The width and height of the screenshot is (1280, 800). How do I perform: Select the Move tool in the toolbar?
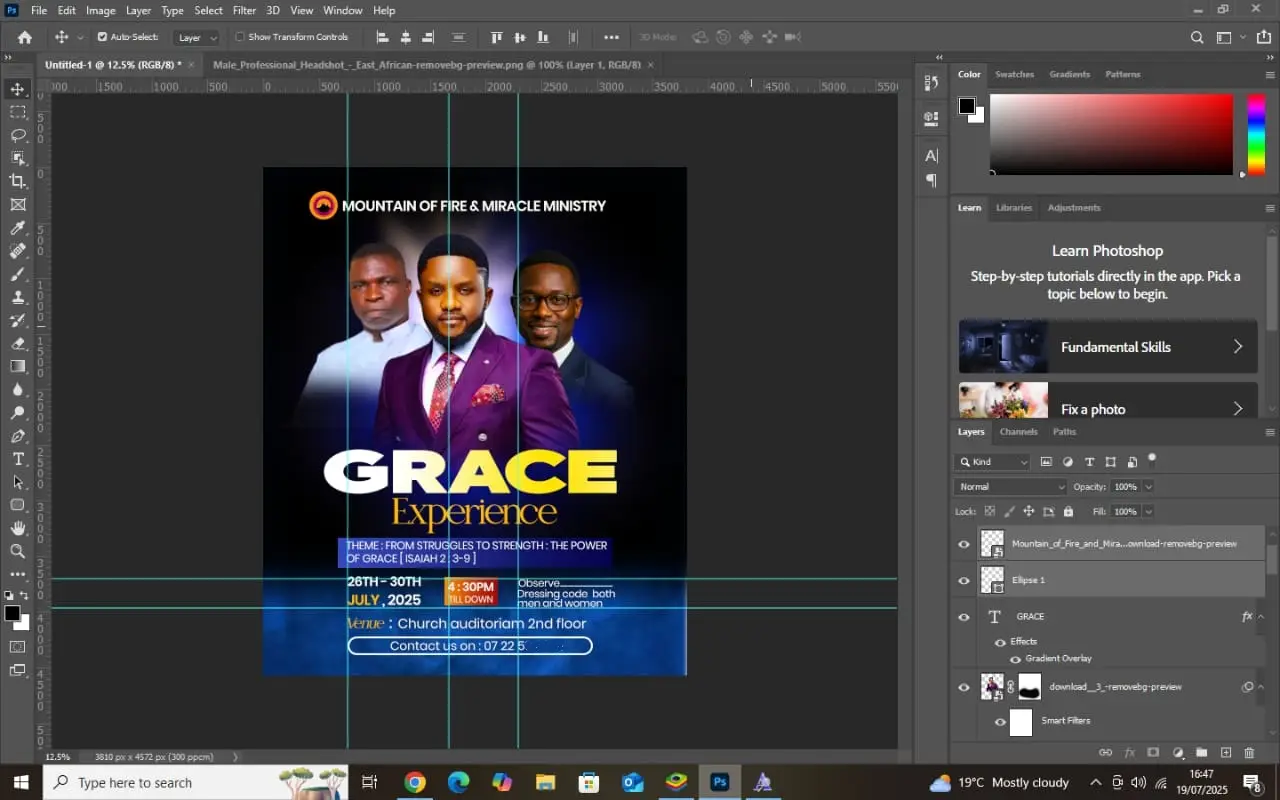18,89
